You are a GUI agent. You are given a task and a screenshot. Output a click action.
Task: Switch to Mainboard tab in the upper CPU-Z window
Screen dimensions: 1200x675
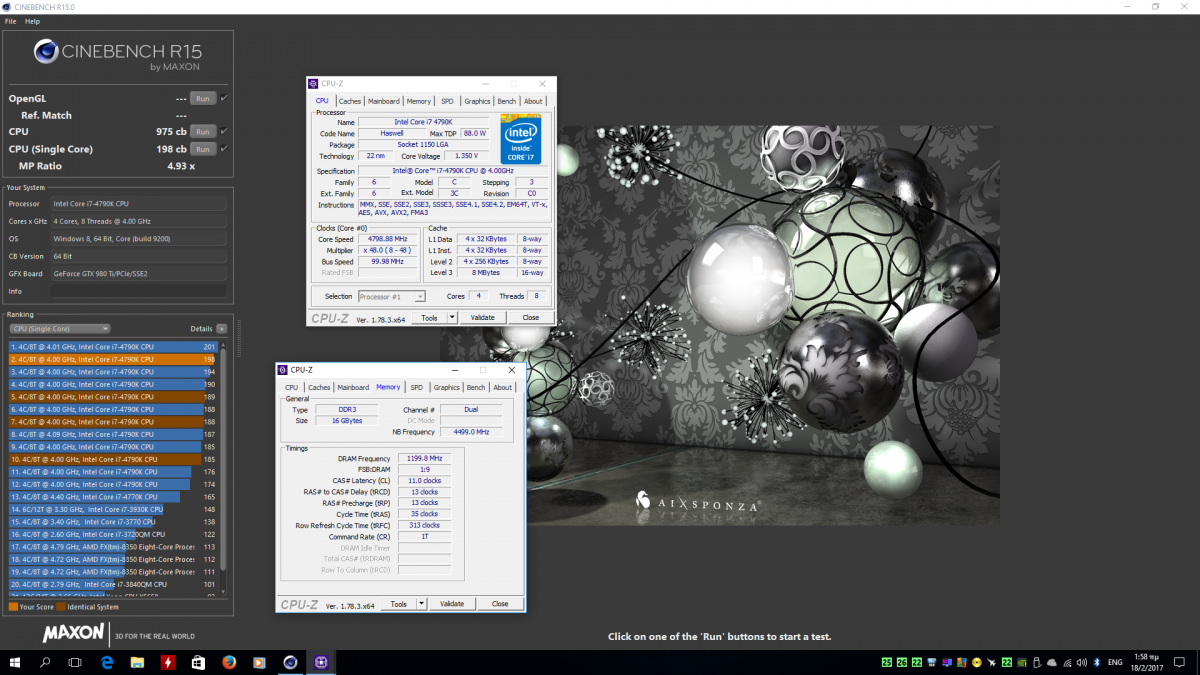click(x=384, y=101)
